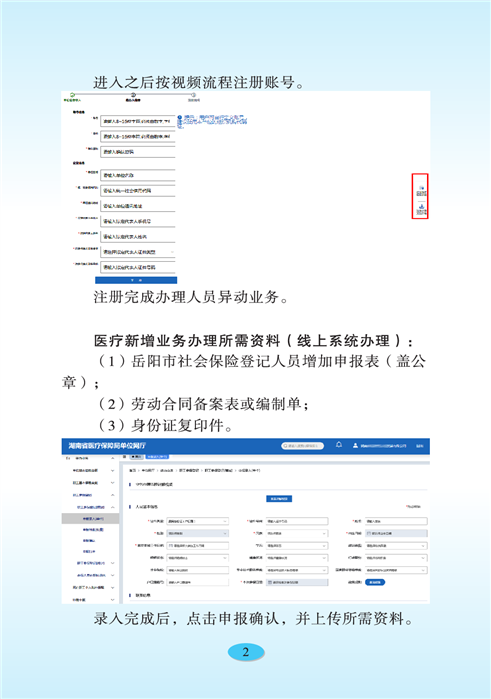
Task: Focus the name input at the first row's right end
Action: (x=396, y=521)
